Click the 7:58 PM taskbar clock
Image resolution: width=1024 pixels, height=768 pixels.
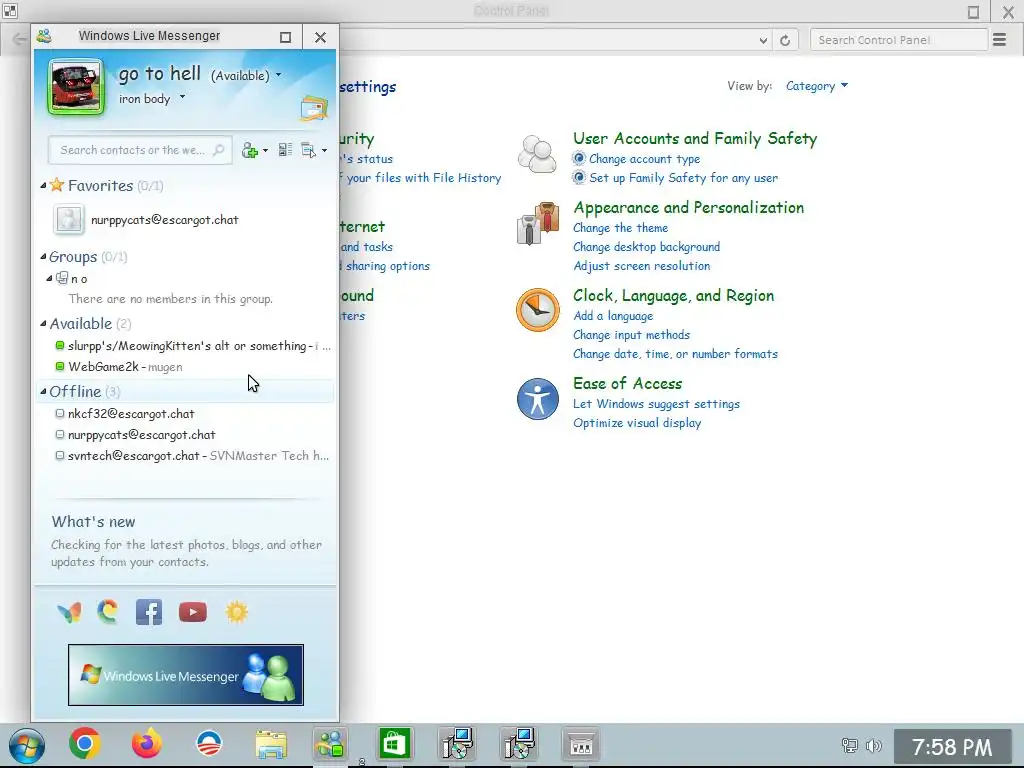(952, 746)
